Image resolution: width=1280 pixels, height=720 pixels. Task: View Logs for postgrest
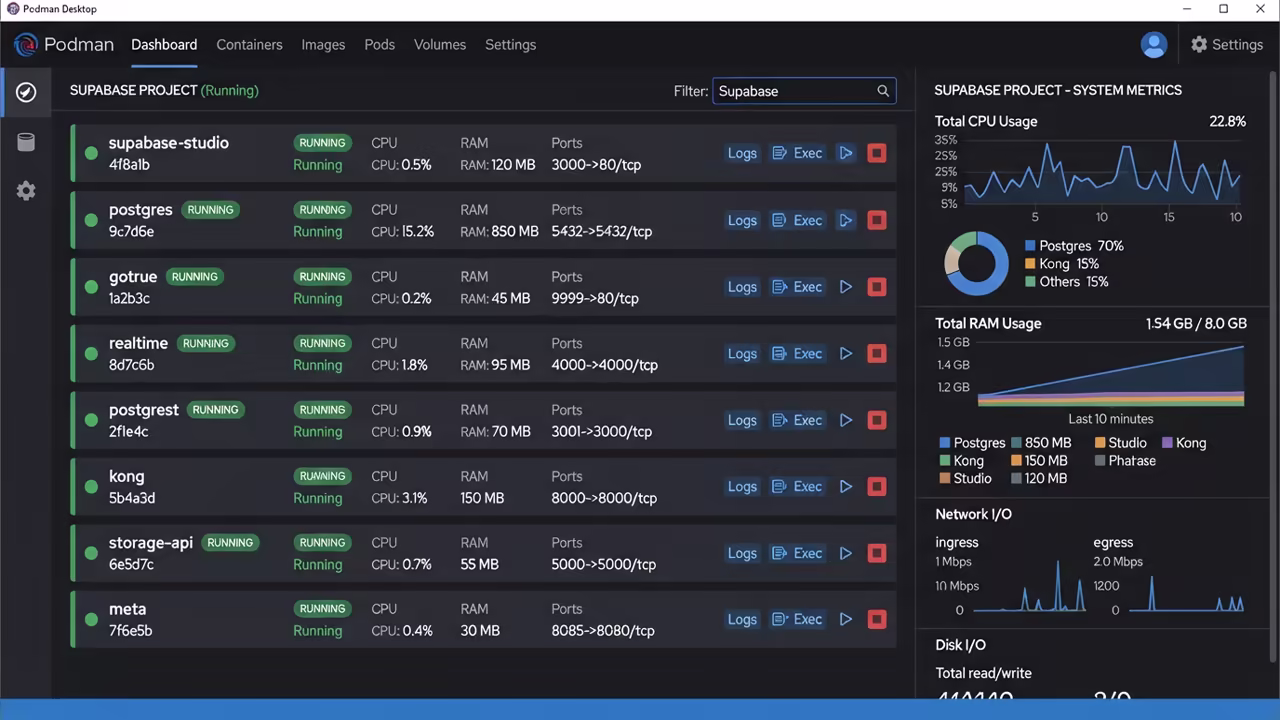coord(742,420)
